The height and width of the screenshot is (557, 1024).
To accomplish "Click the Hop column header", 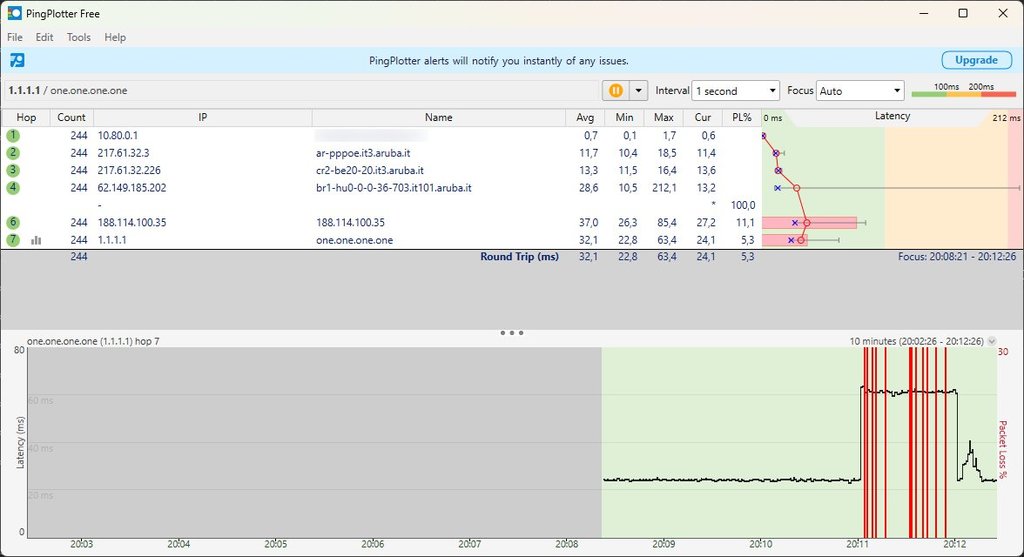I will (26, 118).
